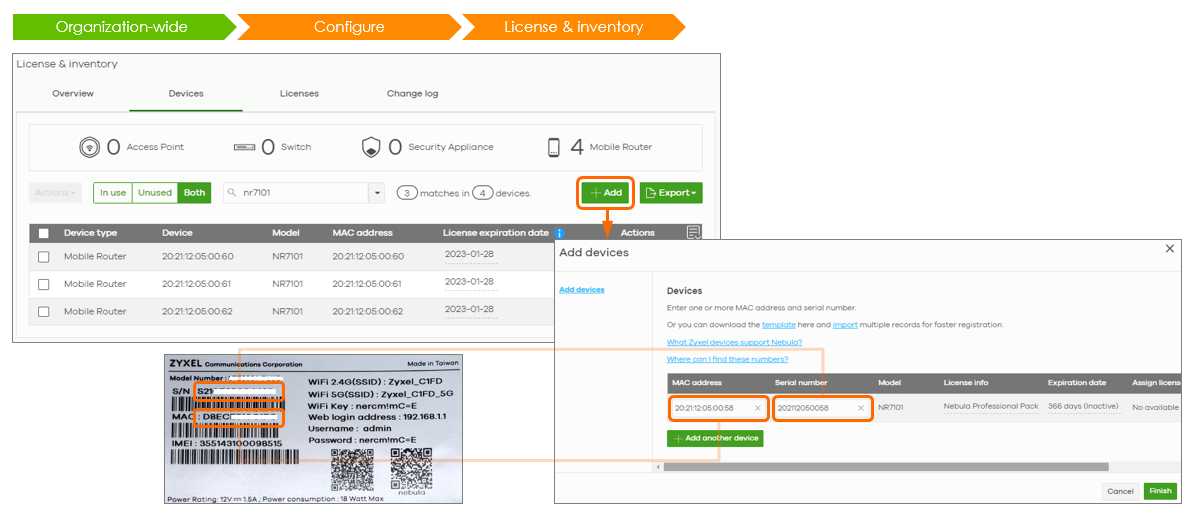Open the column settings icon in table header
Image resolution: width=1195 pixels, height=516 pixels.
[694, 232]
